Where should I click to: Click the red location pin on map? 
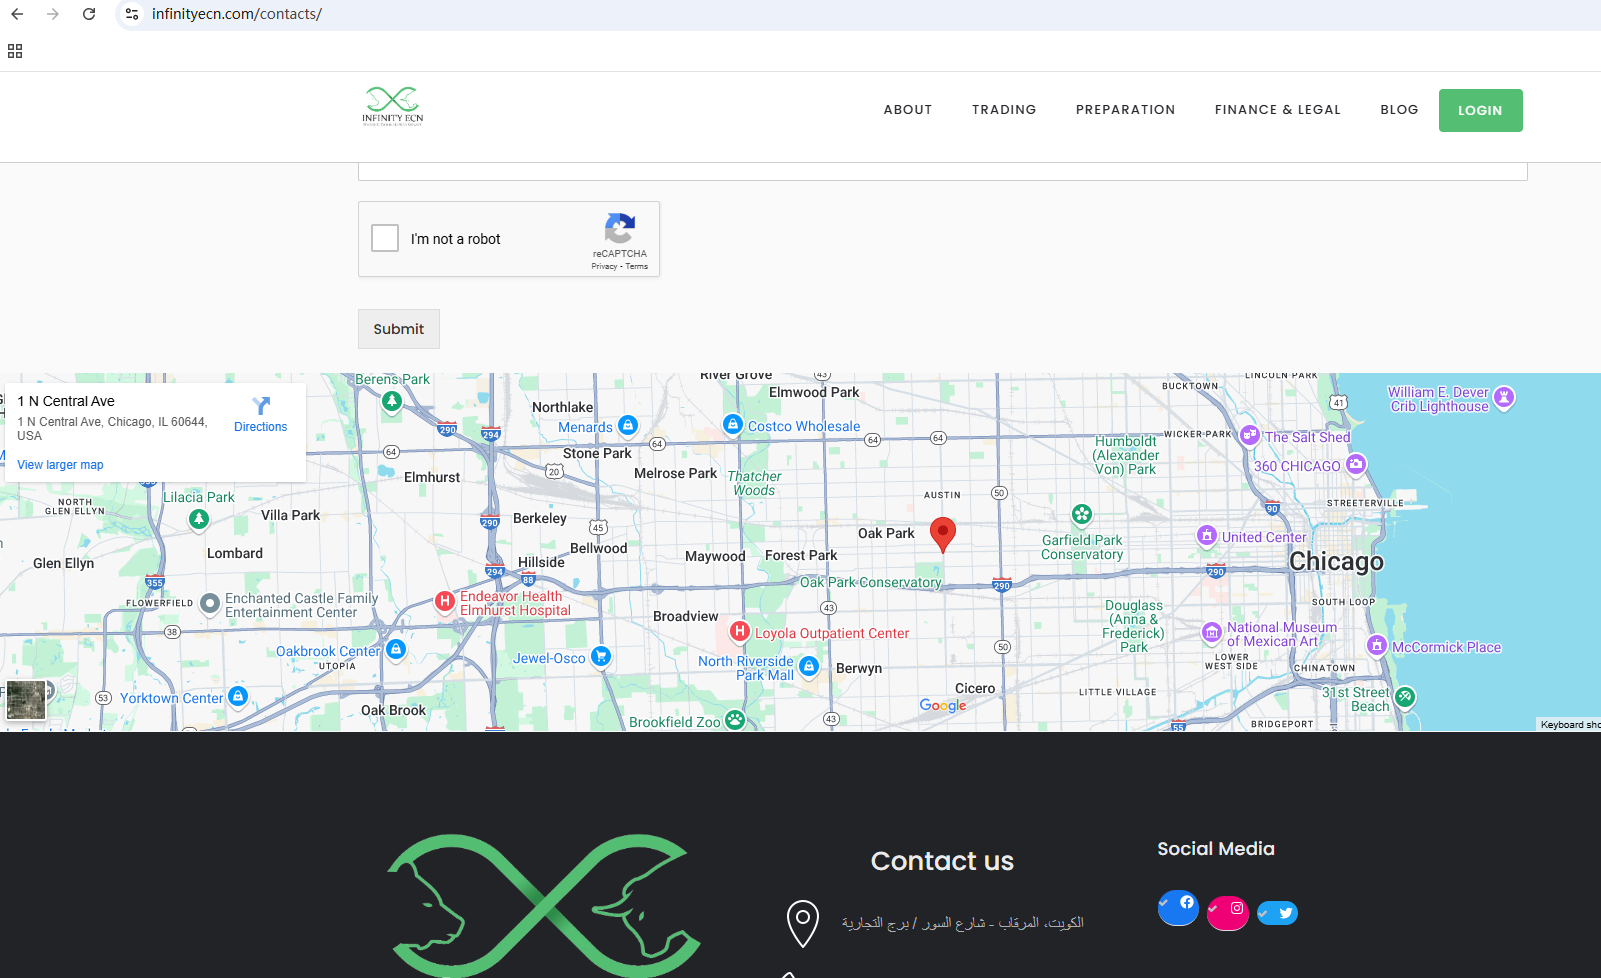942,534
